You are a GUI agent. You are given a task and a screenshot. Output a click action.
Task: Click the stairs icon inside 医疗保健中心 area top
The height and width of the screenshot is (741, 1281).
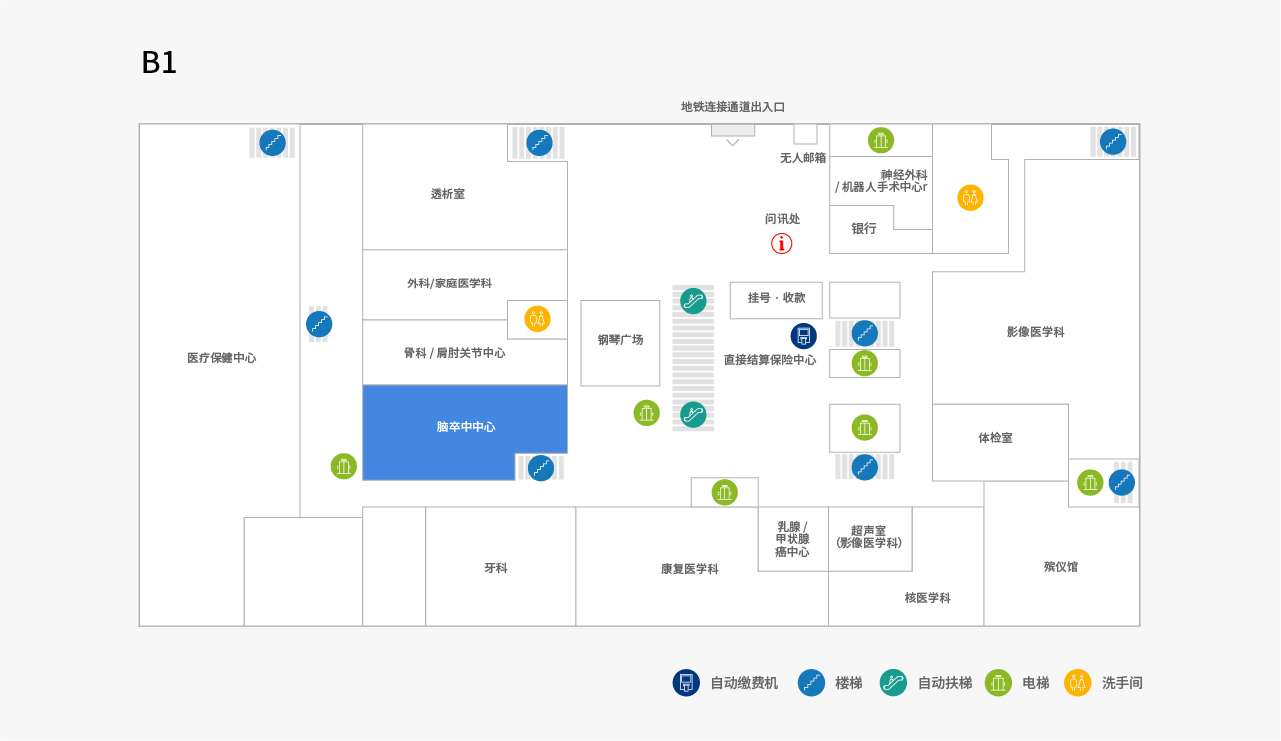click(x=273, y=143)
